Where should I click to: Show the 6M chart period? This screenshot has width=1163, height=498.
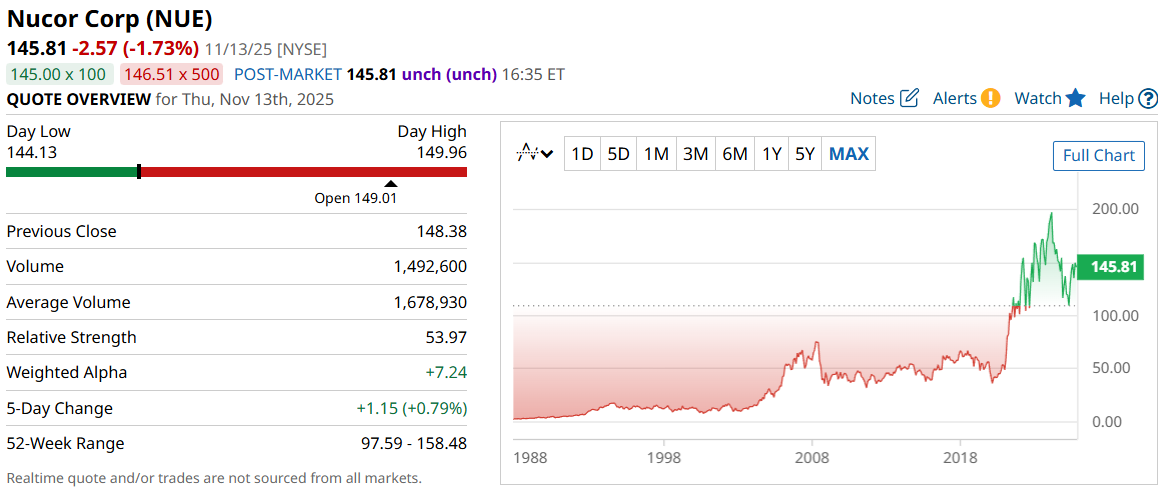735,154
